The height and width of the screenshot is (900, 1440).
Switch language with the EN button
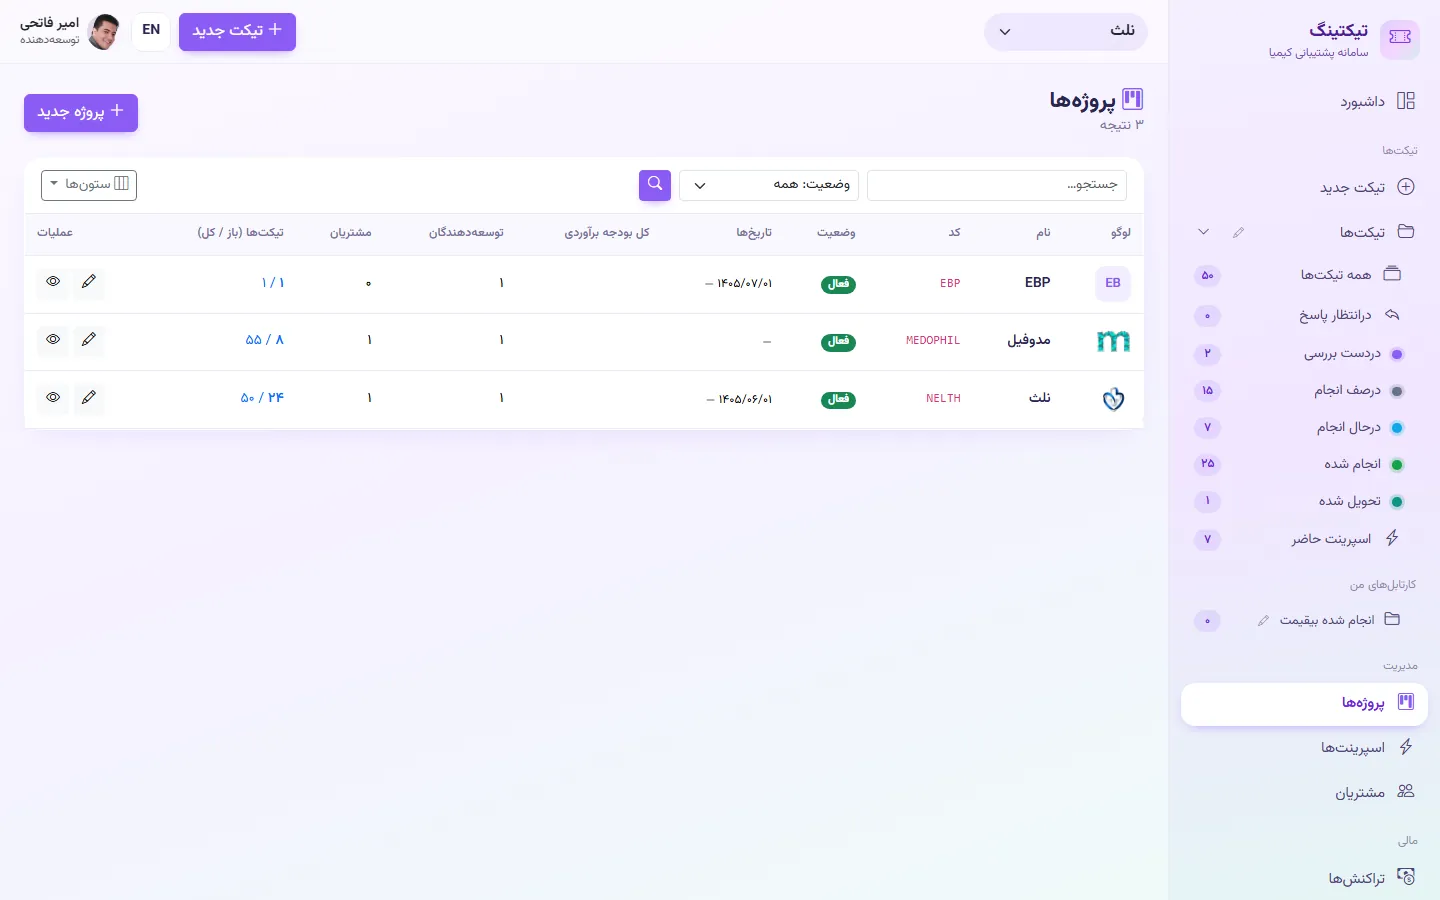(151, 31)
